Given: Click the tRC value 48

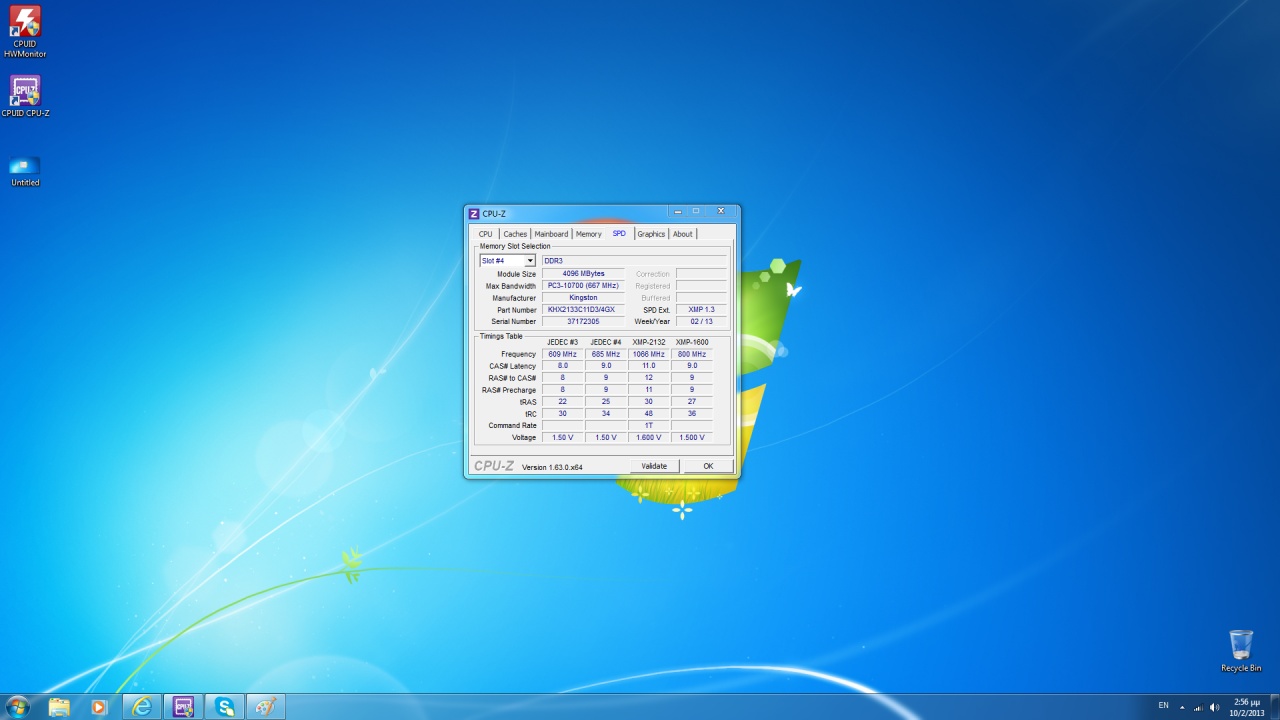Looking at the screenshot, I should click(x=649, y=414).
